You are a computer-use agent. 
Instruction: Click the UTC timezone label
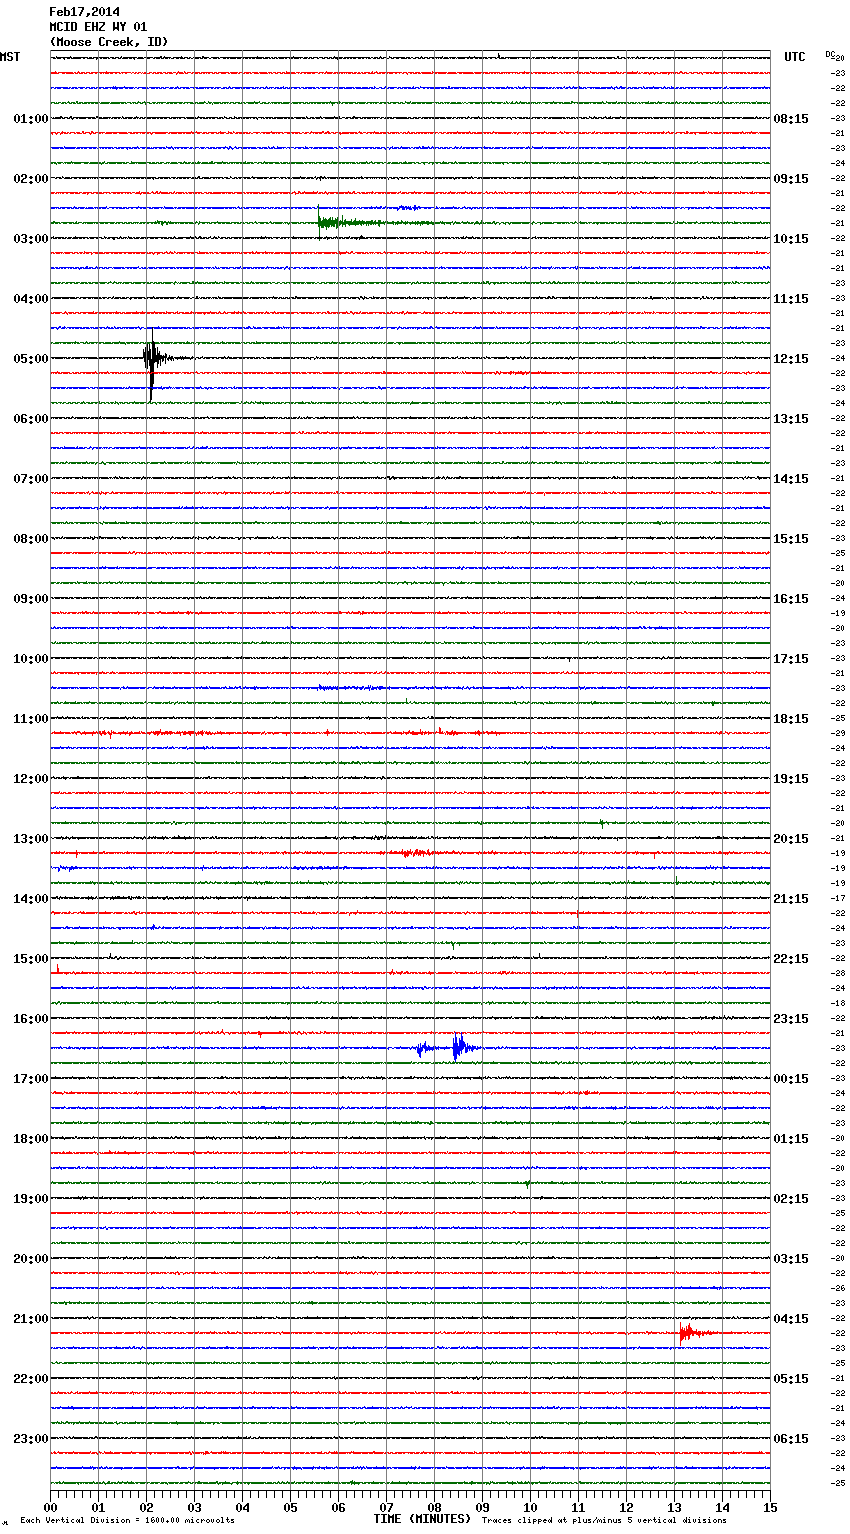tap(794, 57)
